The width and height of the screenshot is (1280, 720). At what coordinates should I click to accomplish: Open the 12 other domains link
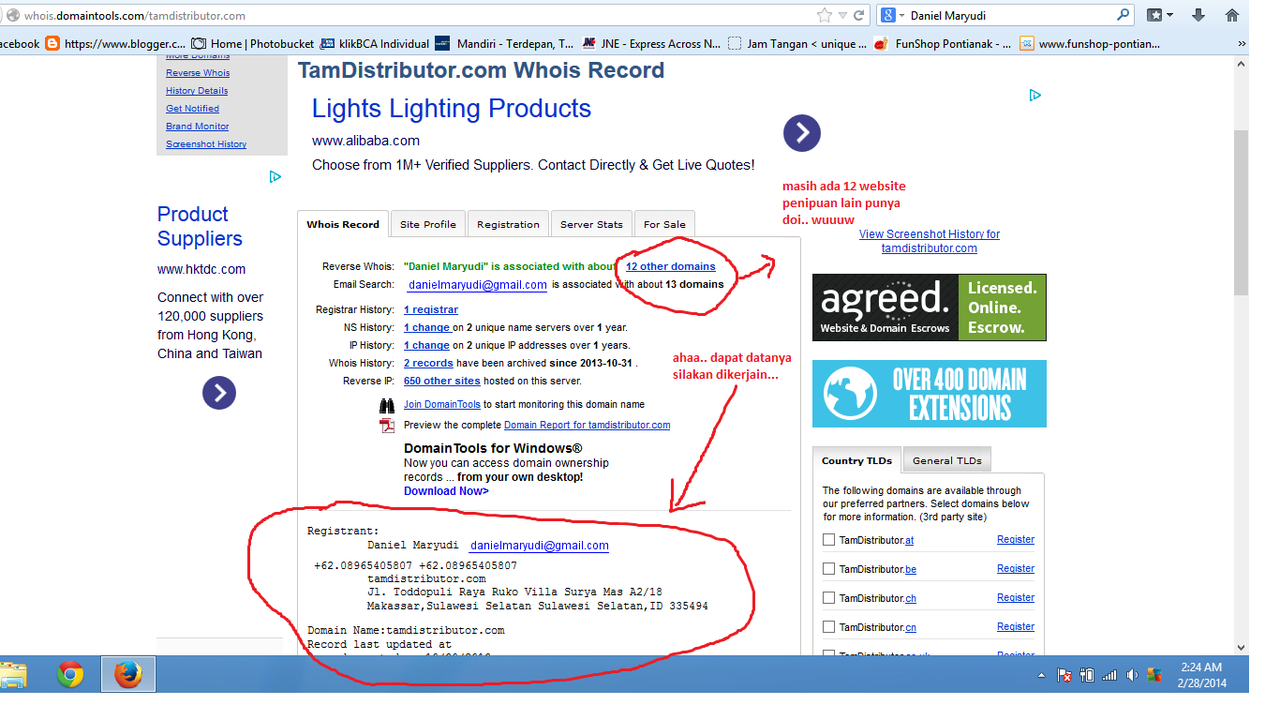pyautogui.click(x=671, y=267)
